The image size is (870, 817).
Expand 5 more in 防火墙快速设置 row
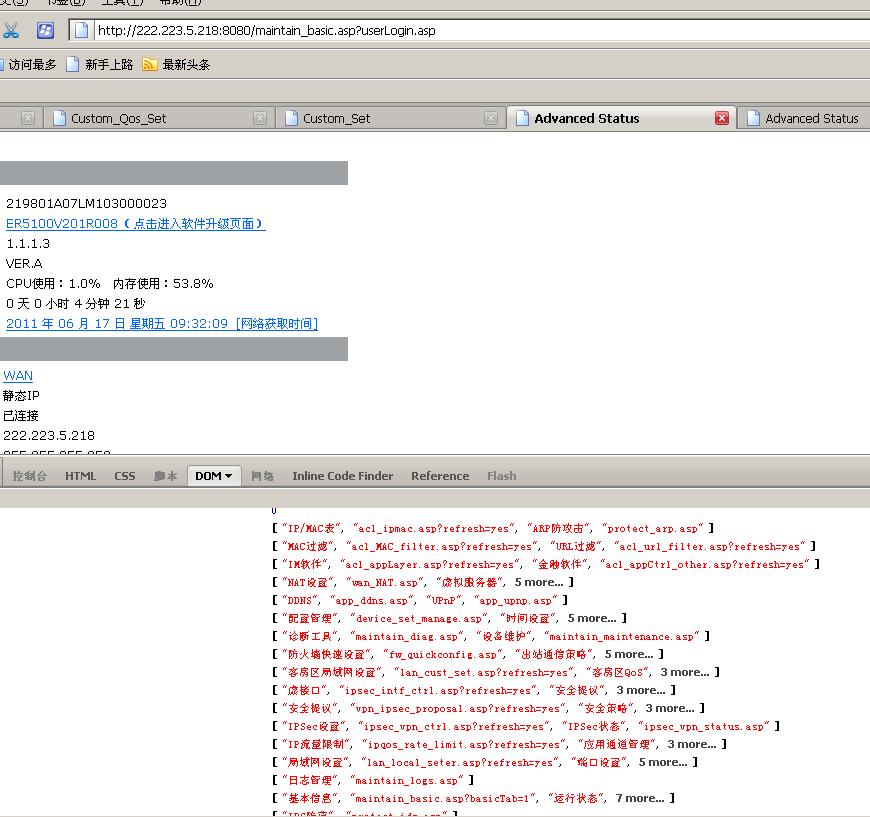click(x=629, y=654)
